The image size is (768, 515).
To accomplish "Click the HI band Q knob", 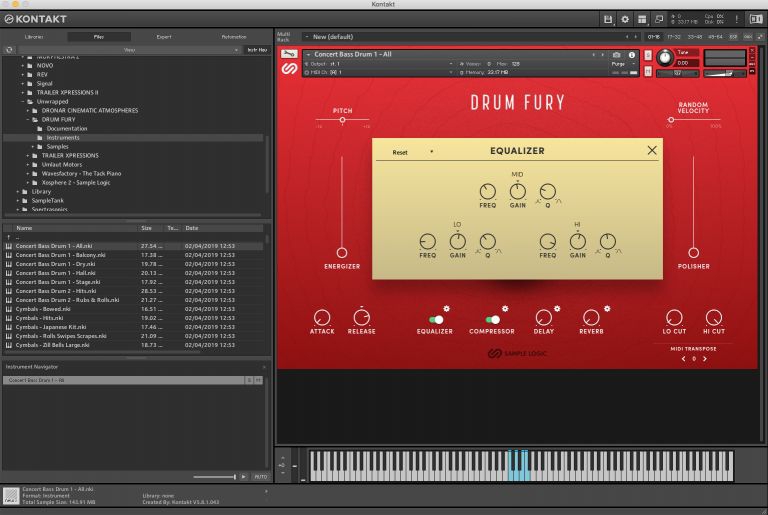I will 608,241.
